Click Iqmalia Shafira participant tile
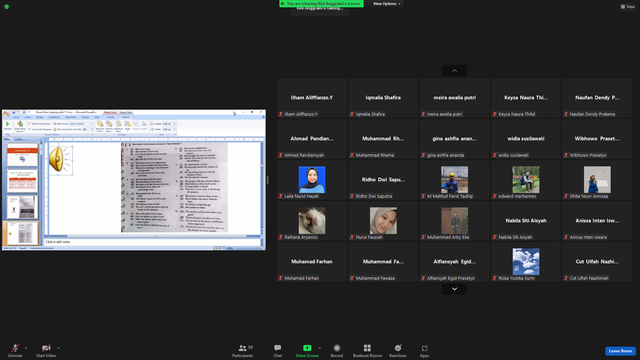Image resolution: width=640 pixels, height=360 pixels. click(x=383, y=98)
